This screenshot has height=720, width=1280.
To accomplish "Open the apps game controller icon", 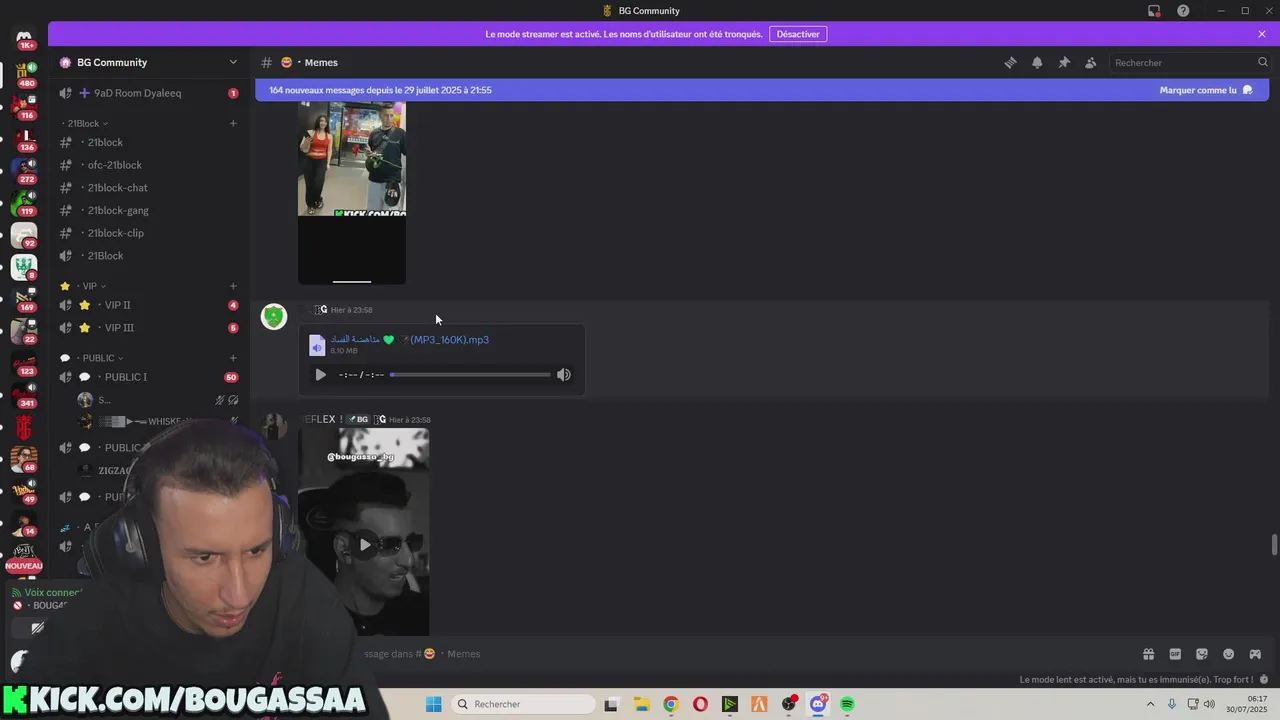I will click(x=1255, y=654).
